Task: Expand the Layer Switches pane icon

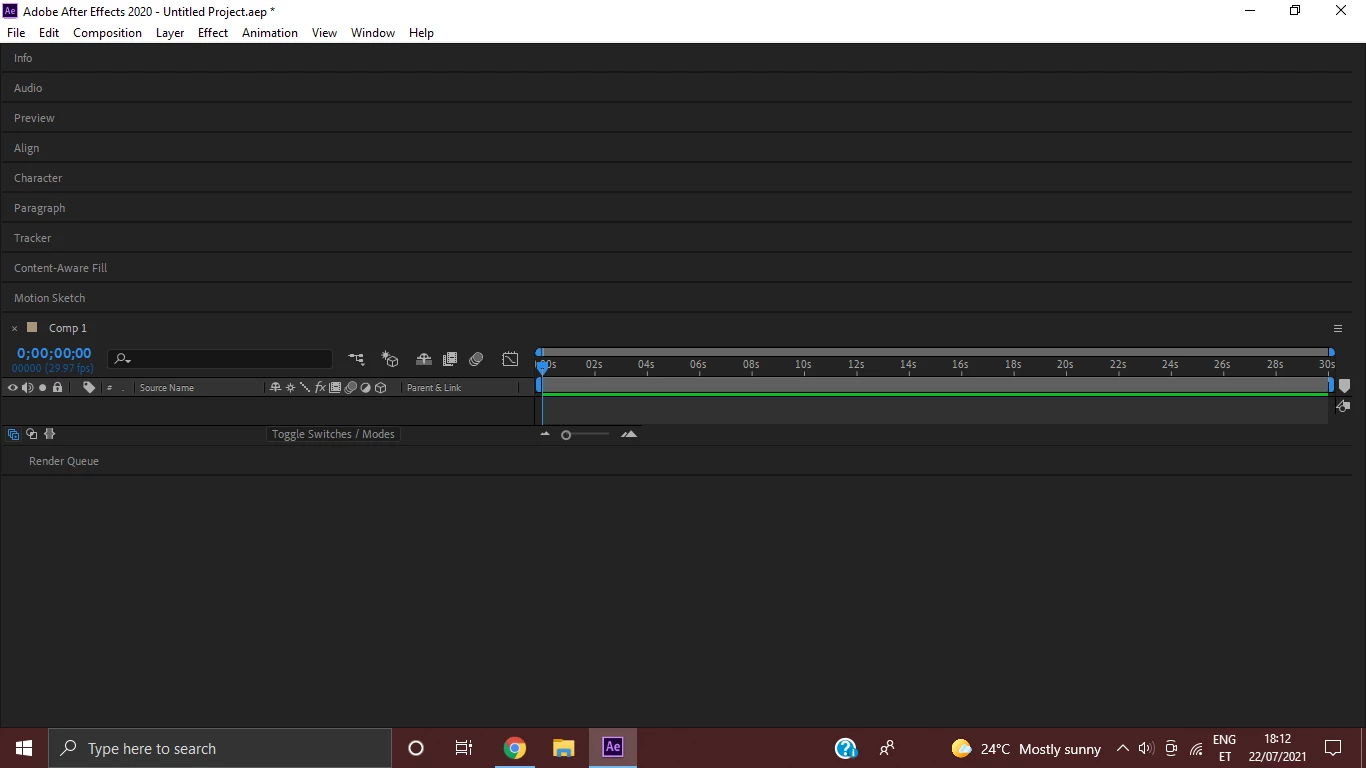Action: 13,434
